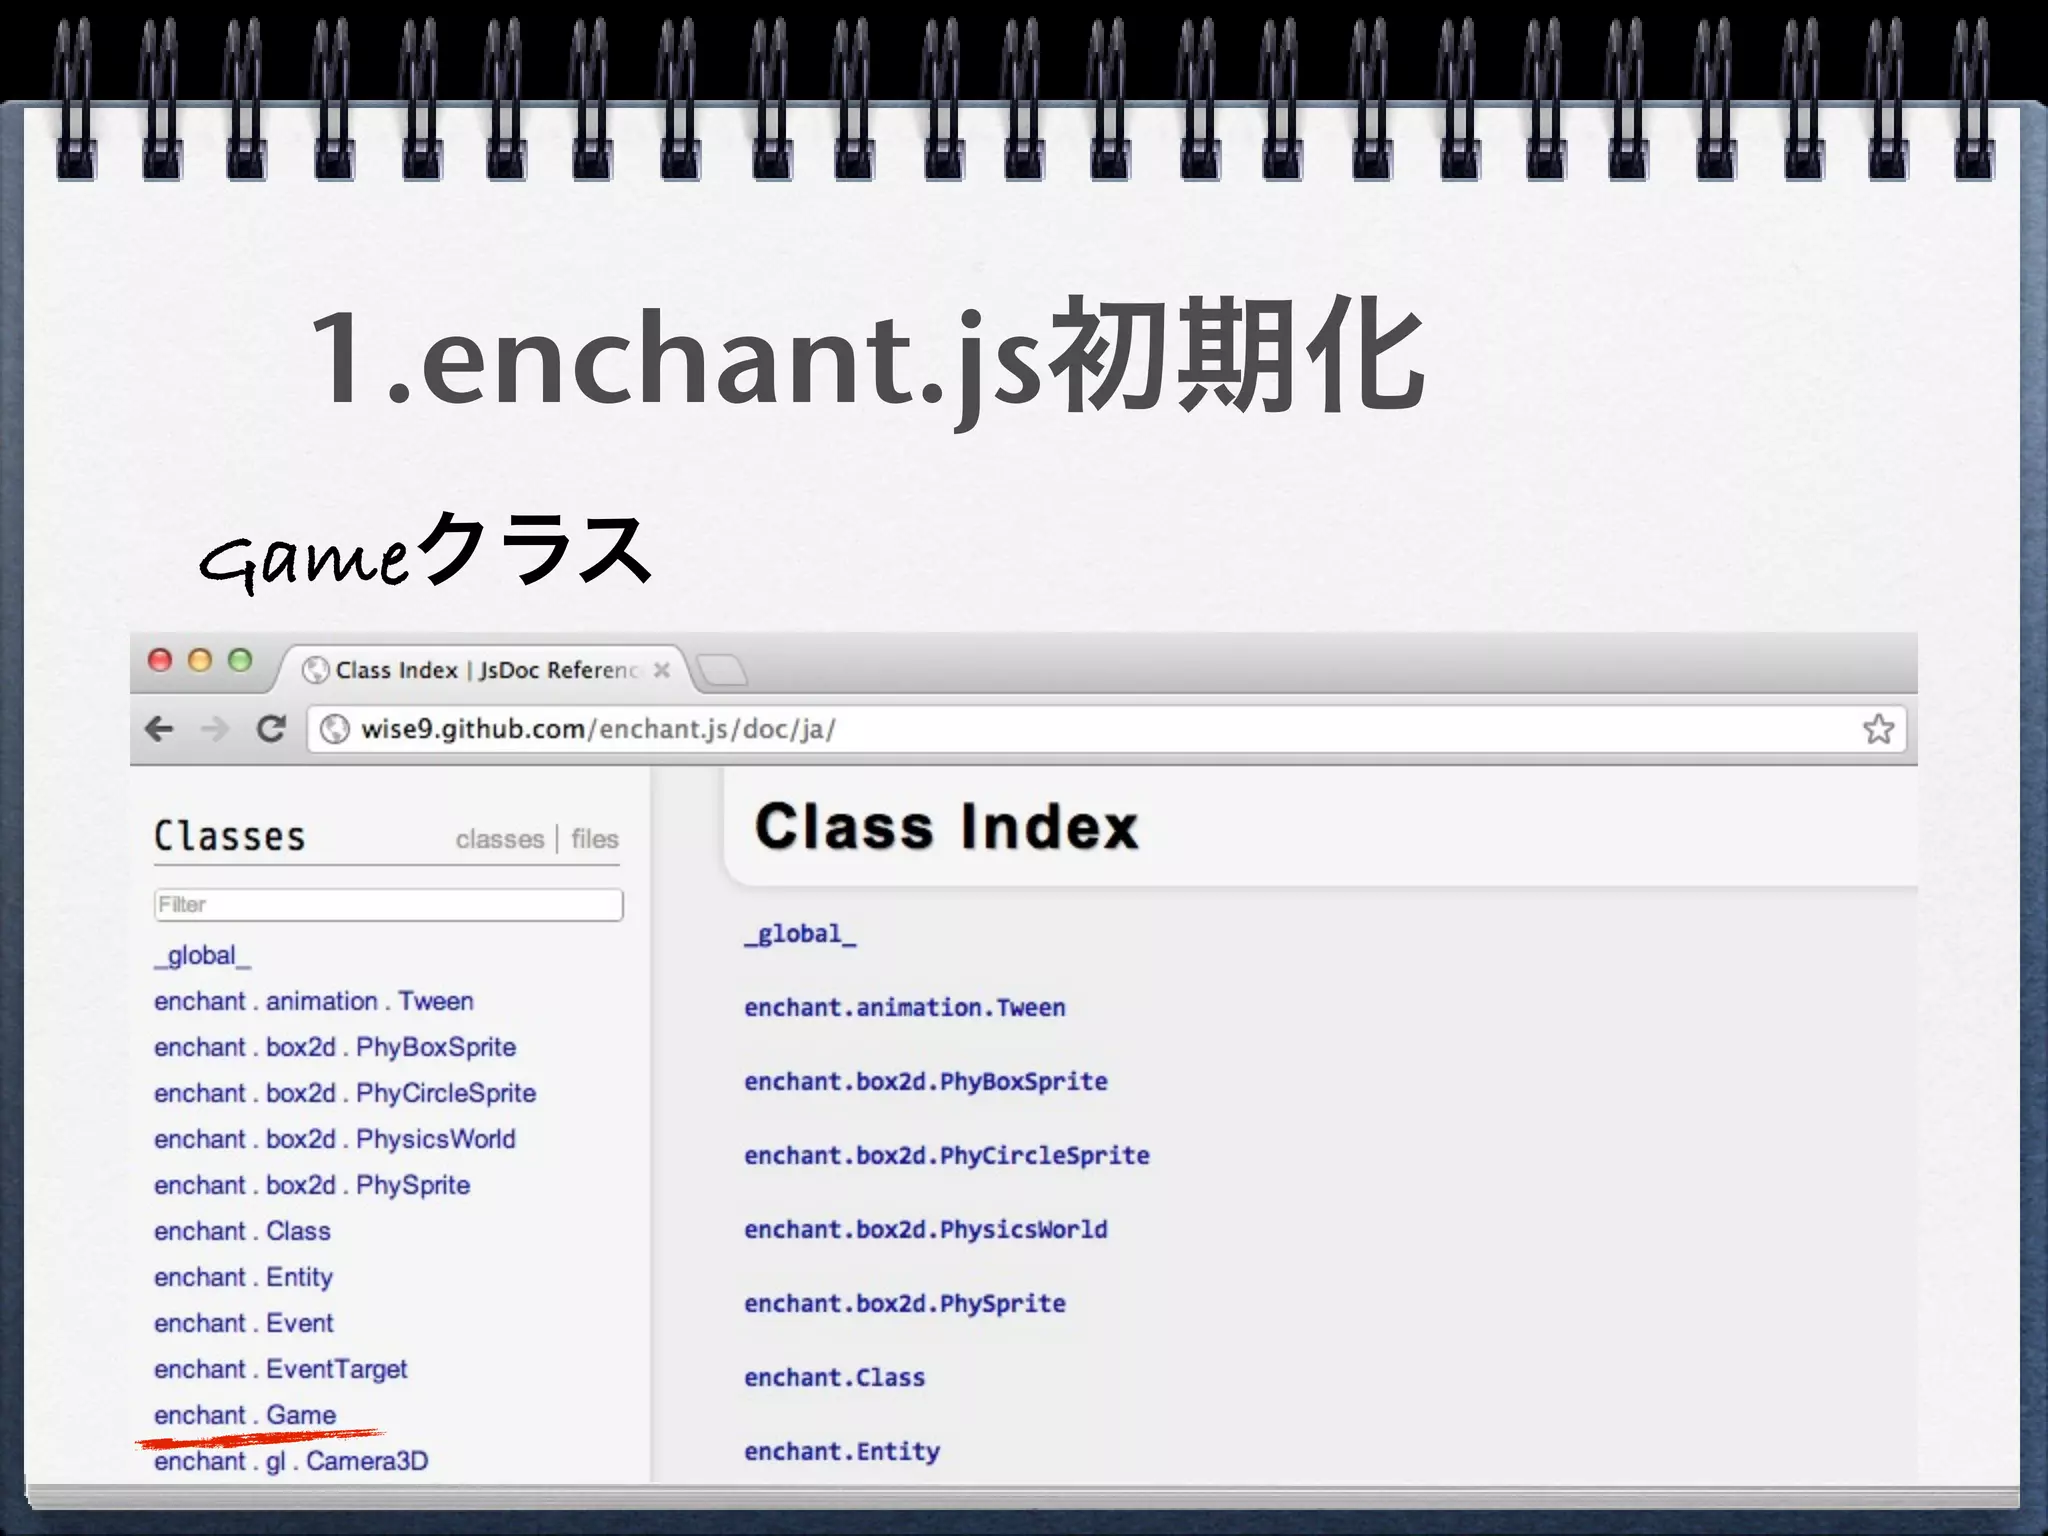
Task: Click _global_ link in Class Index
Action: click(x=800, y=934)
